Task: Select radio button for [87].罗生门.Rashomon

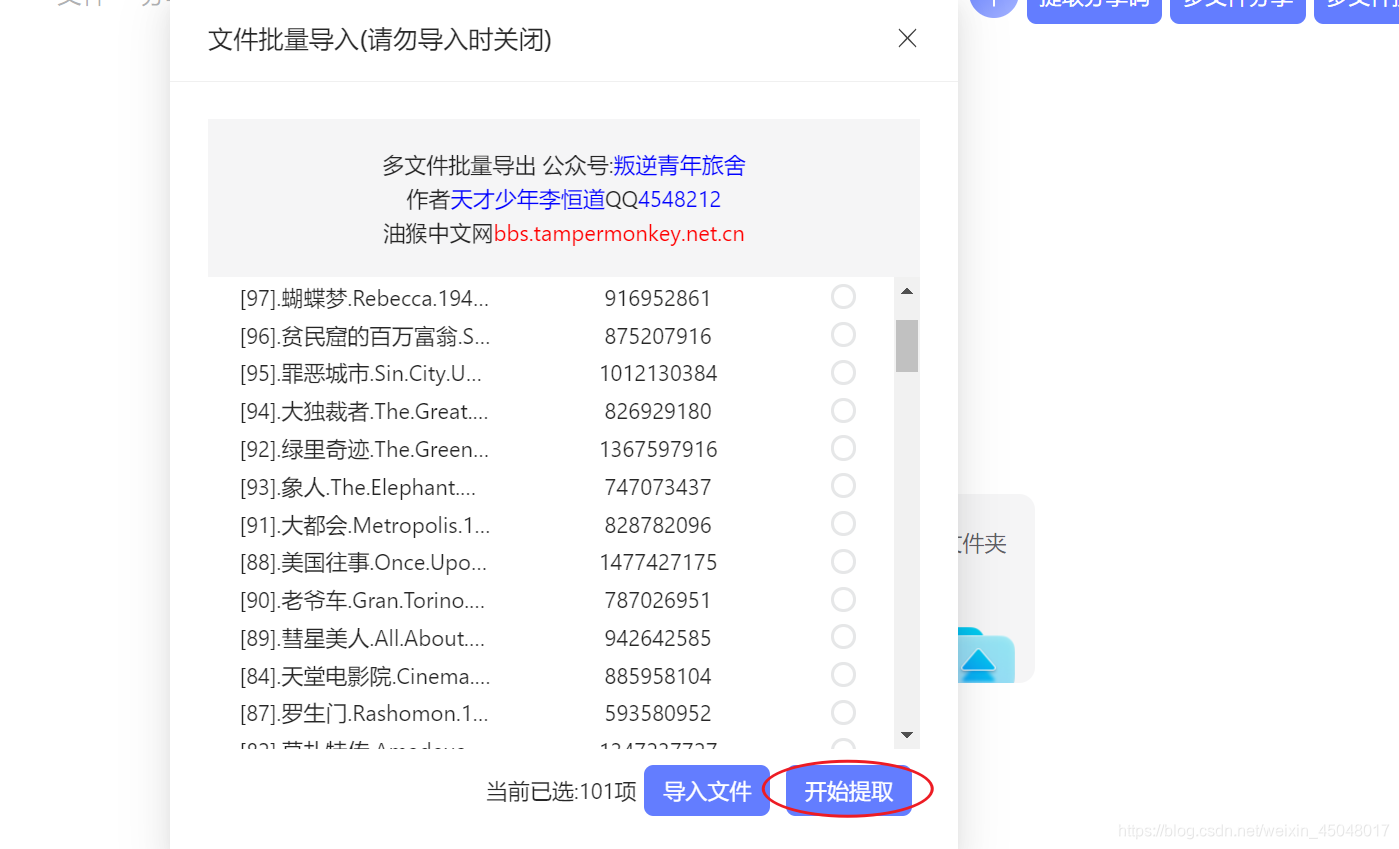Action: click(843, 713)
